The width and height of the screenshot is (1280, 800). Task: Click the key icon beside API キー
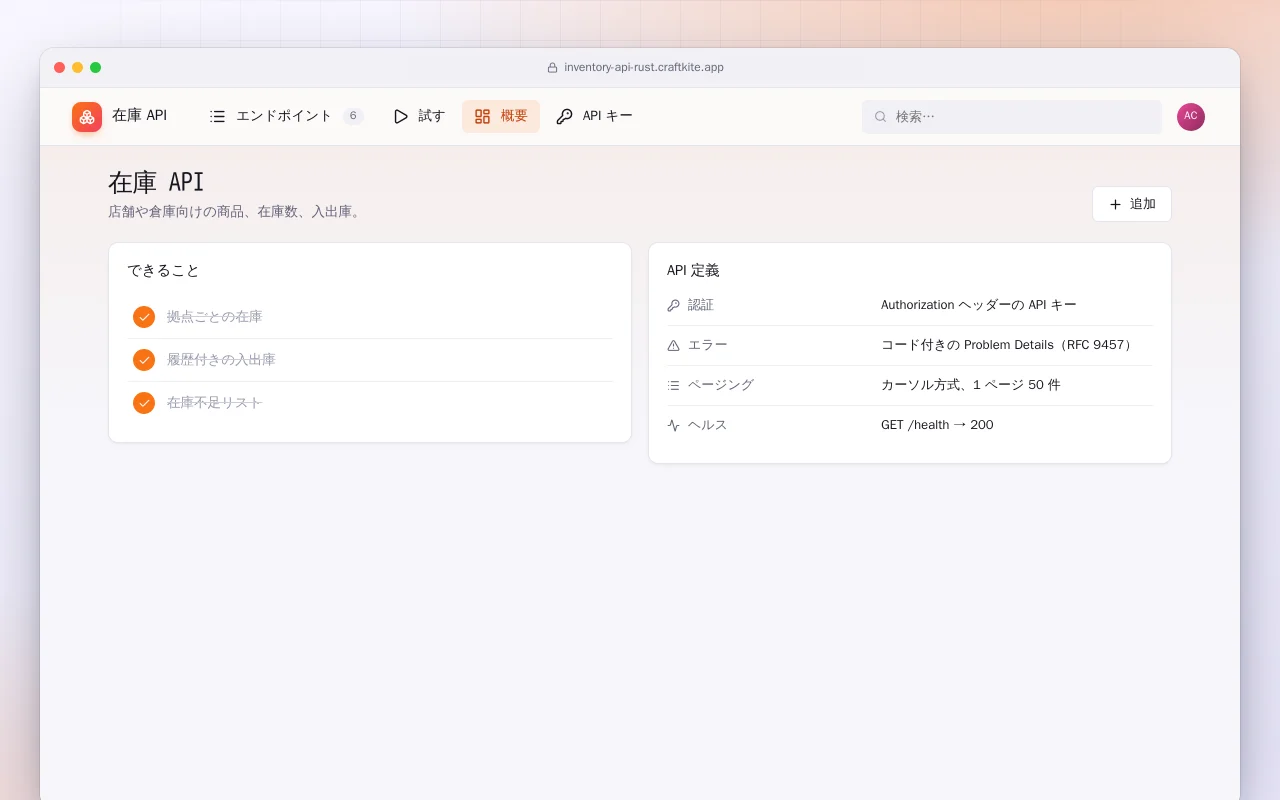pyautogui.click(x=565, y=116)
